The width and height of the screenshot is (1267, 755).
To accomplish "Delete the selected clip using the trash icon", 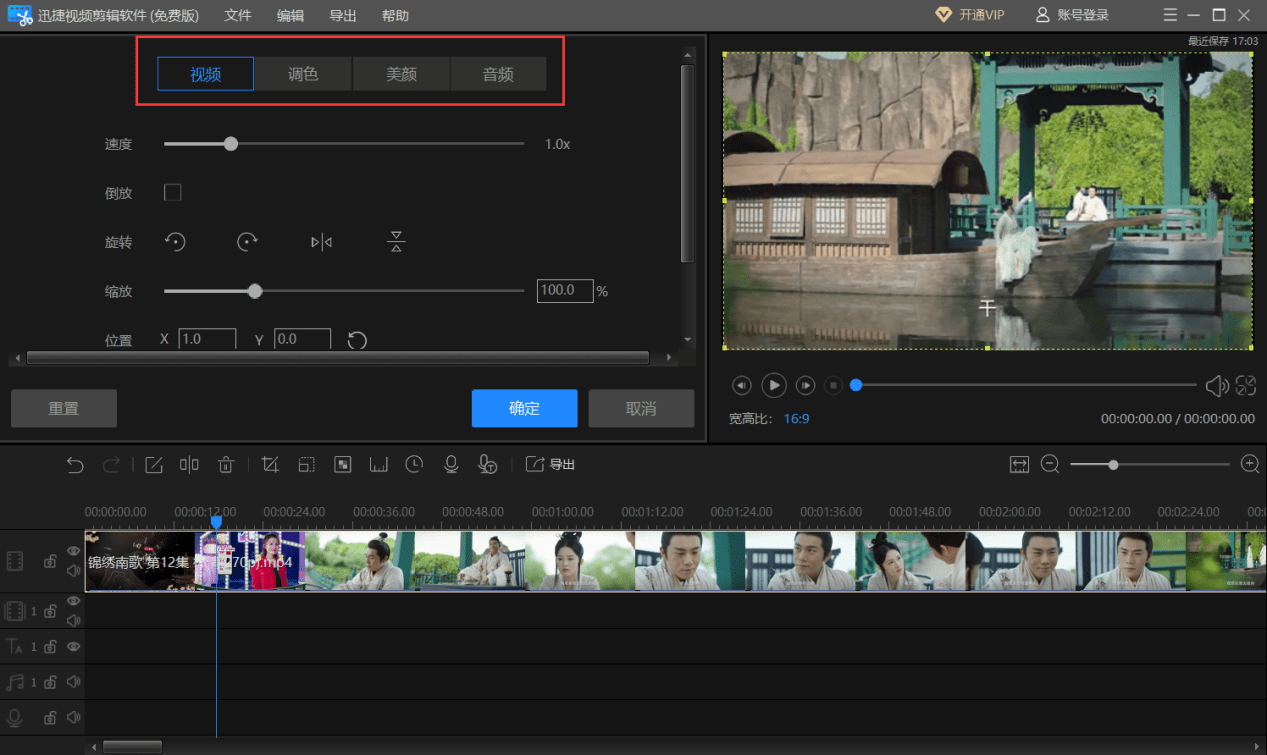I will pos(226,464).
